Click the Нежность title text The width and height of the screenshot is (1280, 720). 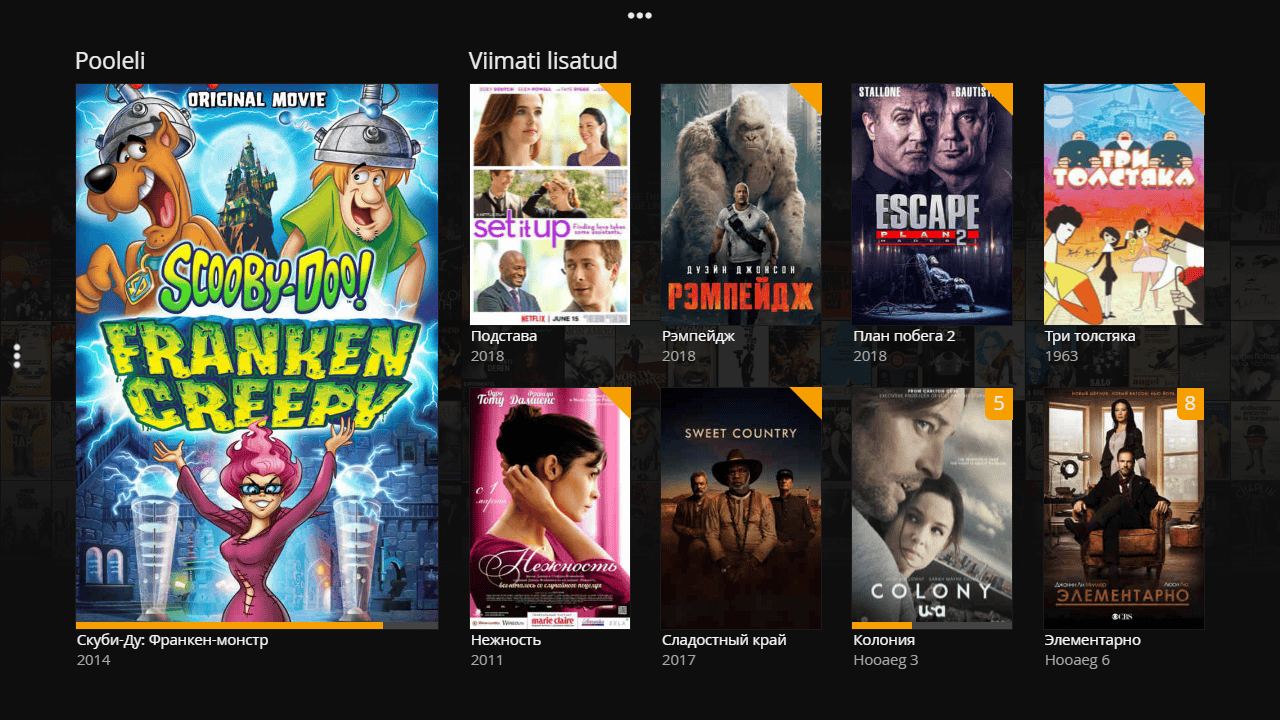click(506, 640)
